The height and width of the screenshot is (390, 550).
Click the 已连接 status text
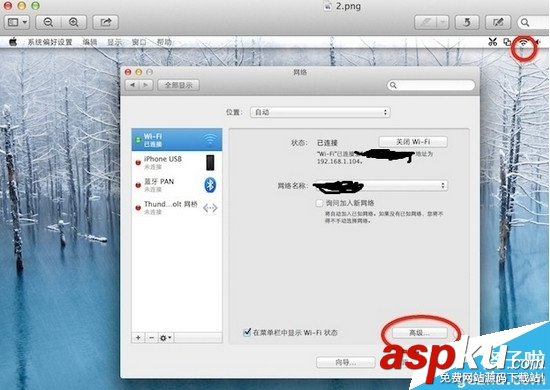(327, 143)
